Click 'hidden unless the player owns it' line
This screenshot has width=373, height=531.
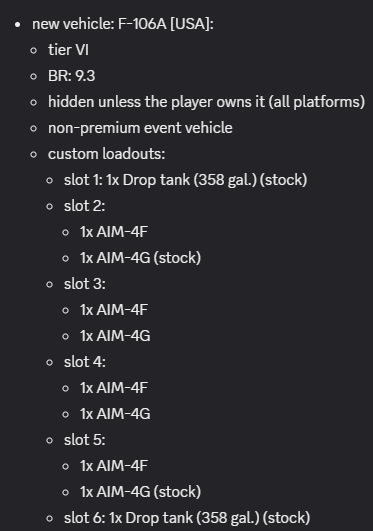click(206, 102)
